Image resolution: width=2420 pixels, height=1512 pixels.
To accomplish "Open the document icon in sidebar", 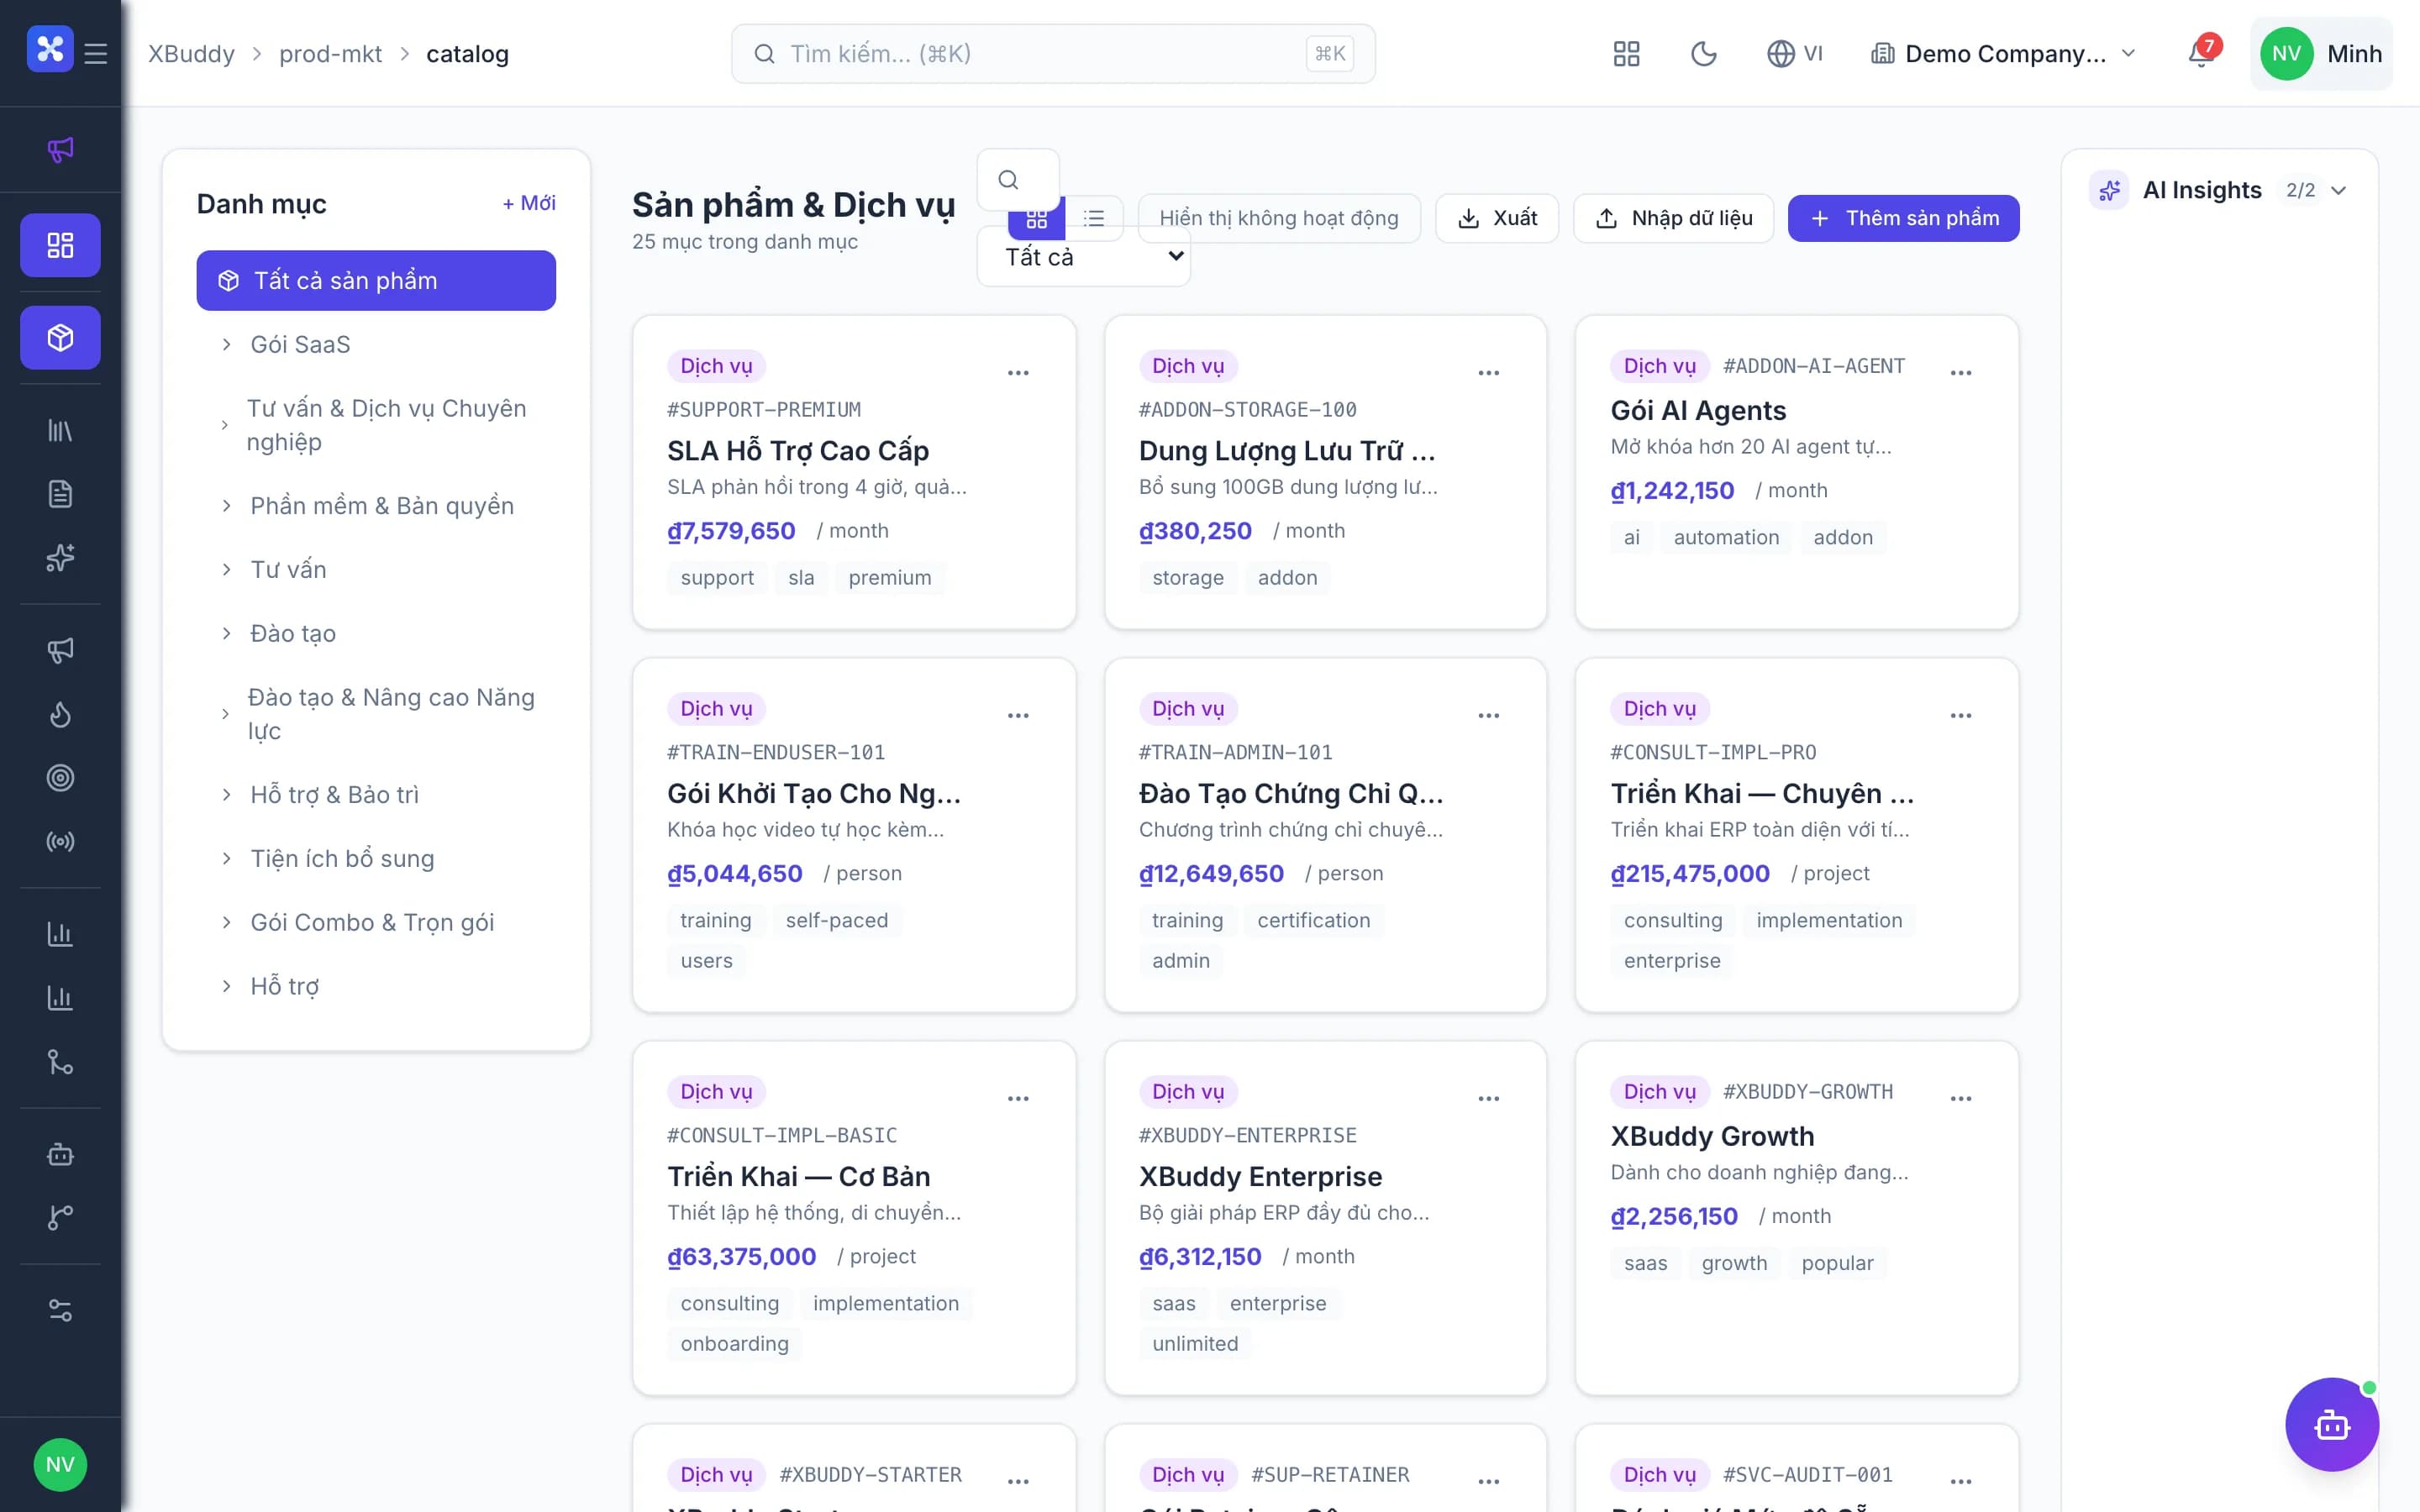I will pyautogui.click(x=60, y=494).
